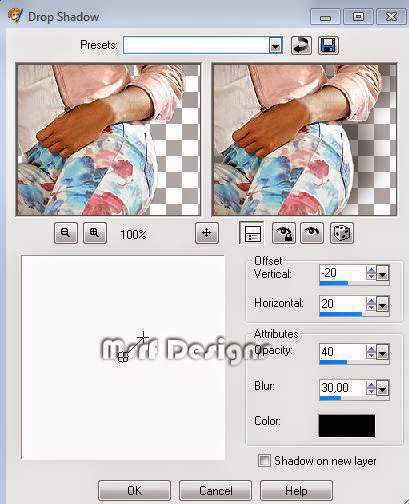Viewport: 409px width, 504px height.
Task: Click the Cancel button
Action: click(215, 491)
